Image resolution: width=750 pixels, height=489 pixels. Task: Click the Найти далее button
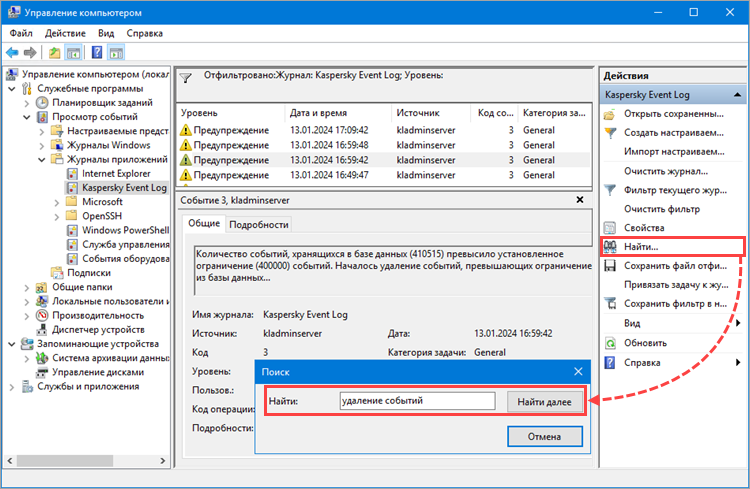[545, 402]
